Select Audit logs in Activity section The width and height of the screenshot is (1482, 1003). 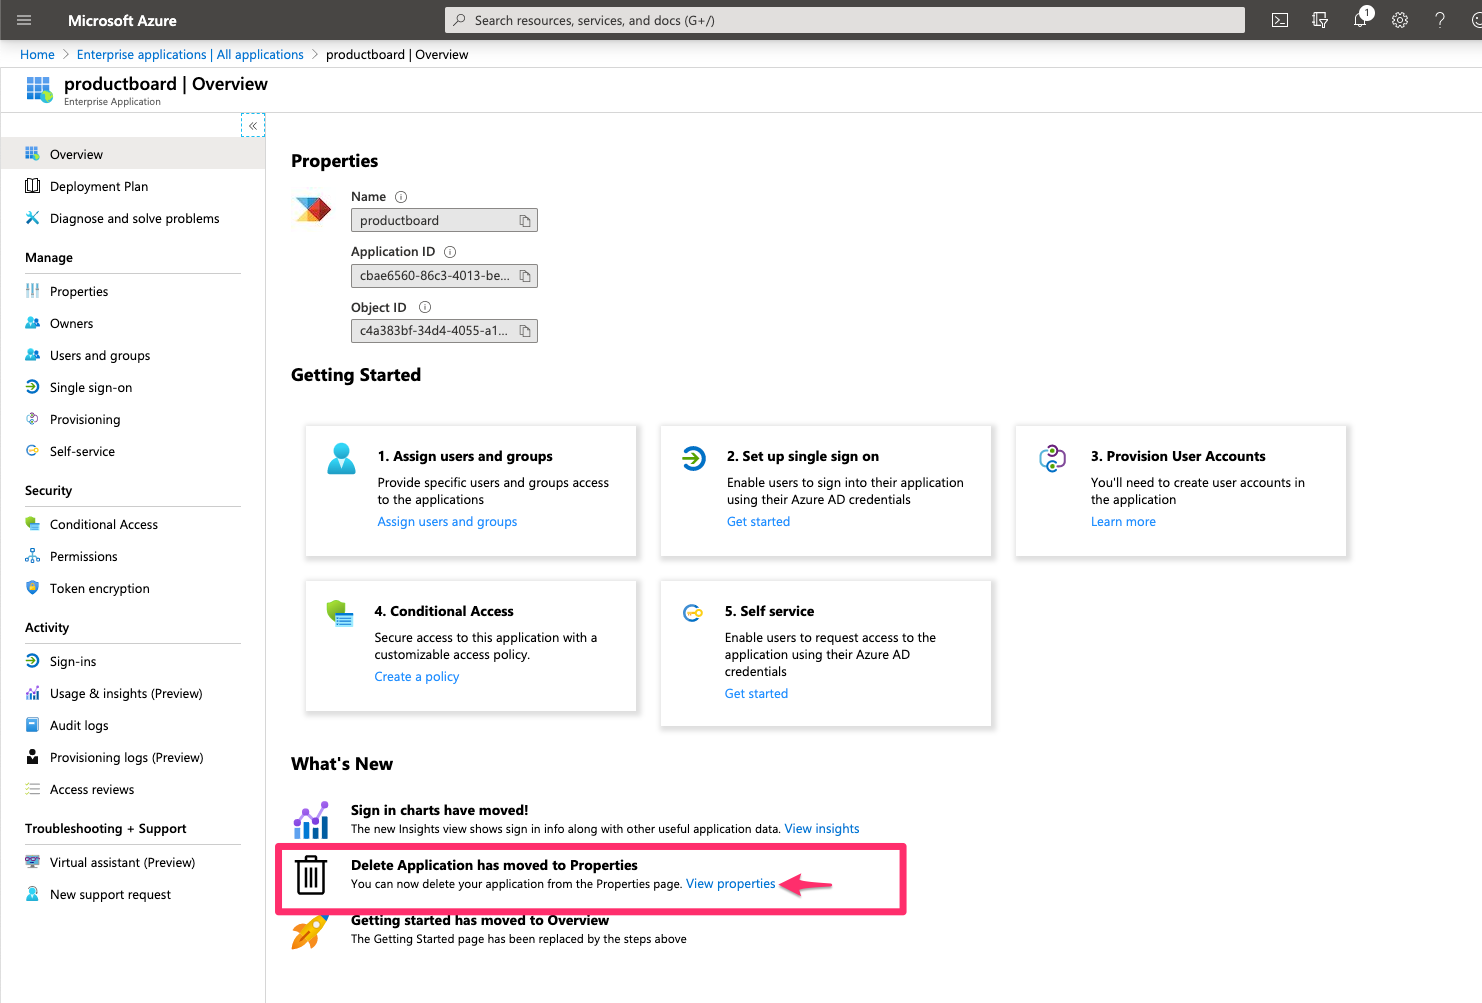point(79,726)
